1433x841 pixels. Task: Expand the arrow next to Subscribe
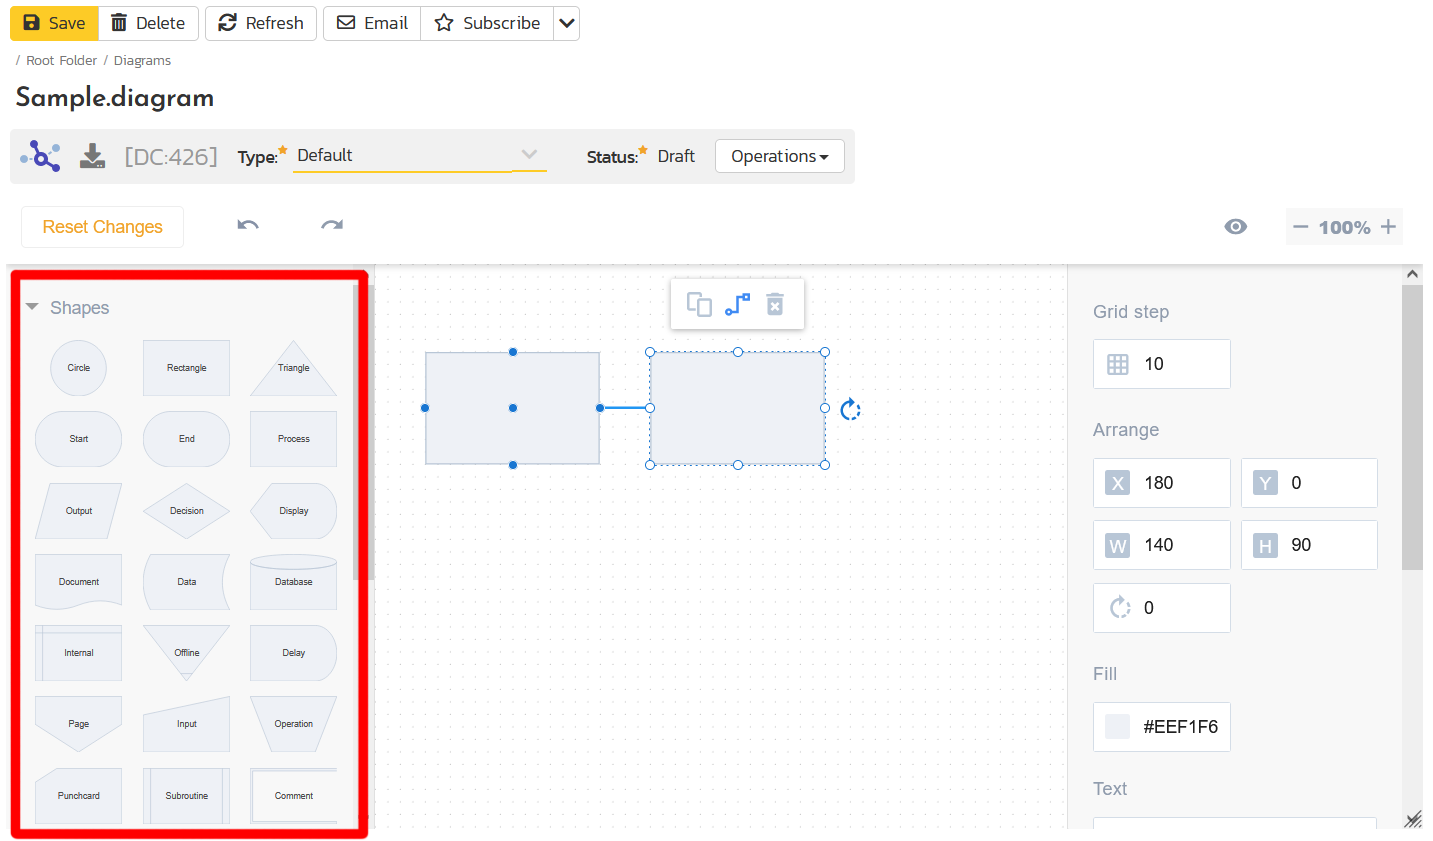(x=567, y=23)
